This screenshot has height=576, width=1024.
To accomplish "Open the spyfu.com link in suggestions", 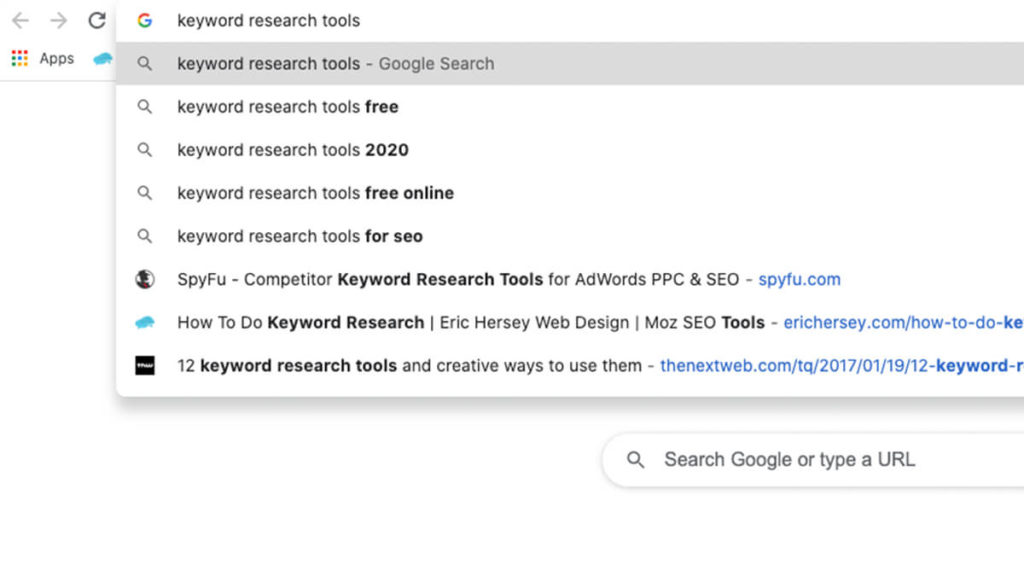I will [799, 279].
